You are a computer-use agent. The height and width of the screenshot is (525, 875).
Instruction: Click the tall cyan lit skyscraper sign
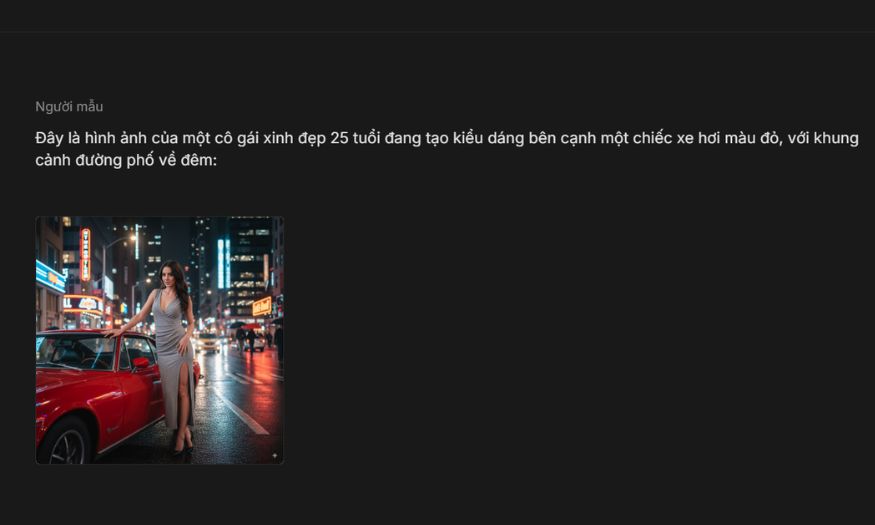[224, 263]
